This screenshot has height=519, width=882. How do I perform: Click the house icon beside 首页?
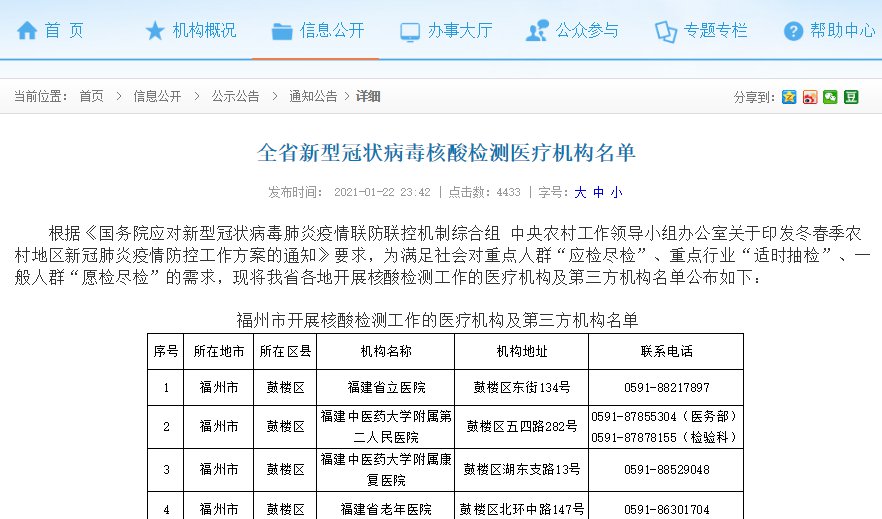click(27, 30)
